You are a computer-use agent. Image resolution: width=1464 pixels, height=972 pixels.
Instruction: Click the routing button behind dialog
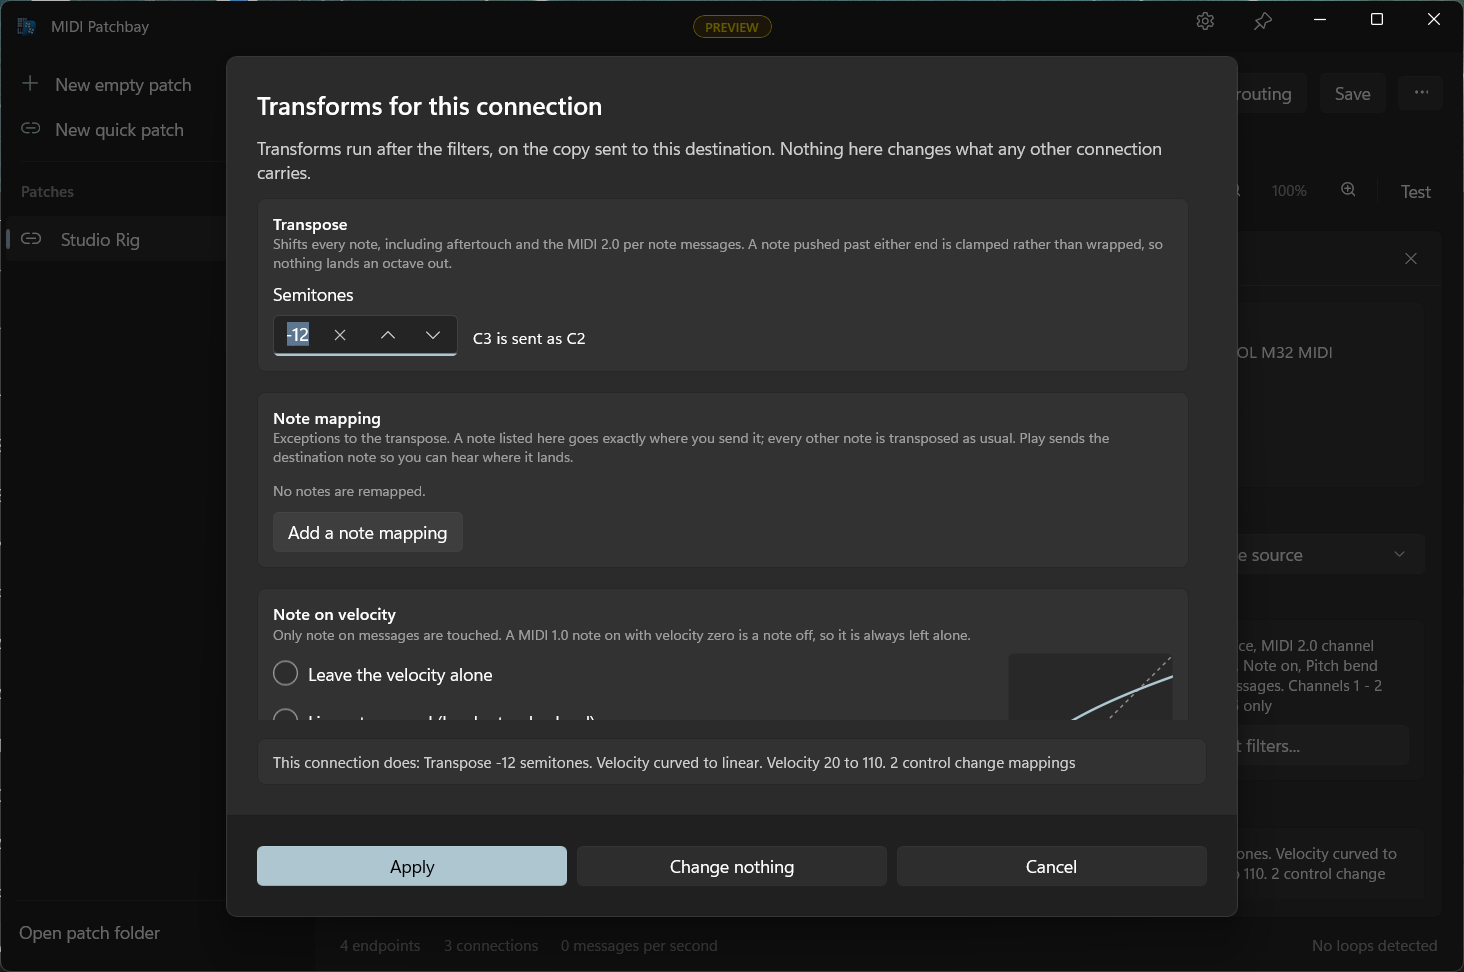click(x=1272, y=94)
